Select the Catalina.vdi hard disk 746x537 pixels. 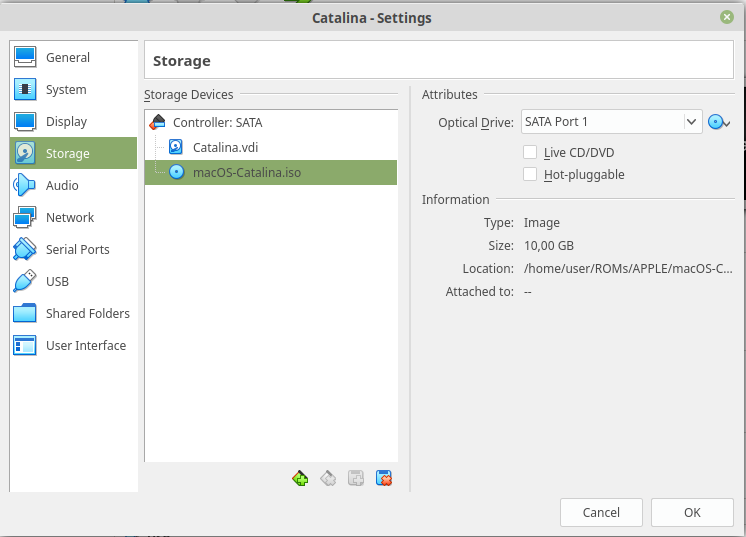pos(225,147)
